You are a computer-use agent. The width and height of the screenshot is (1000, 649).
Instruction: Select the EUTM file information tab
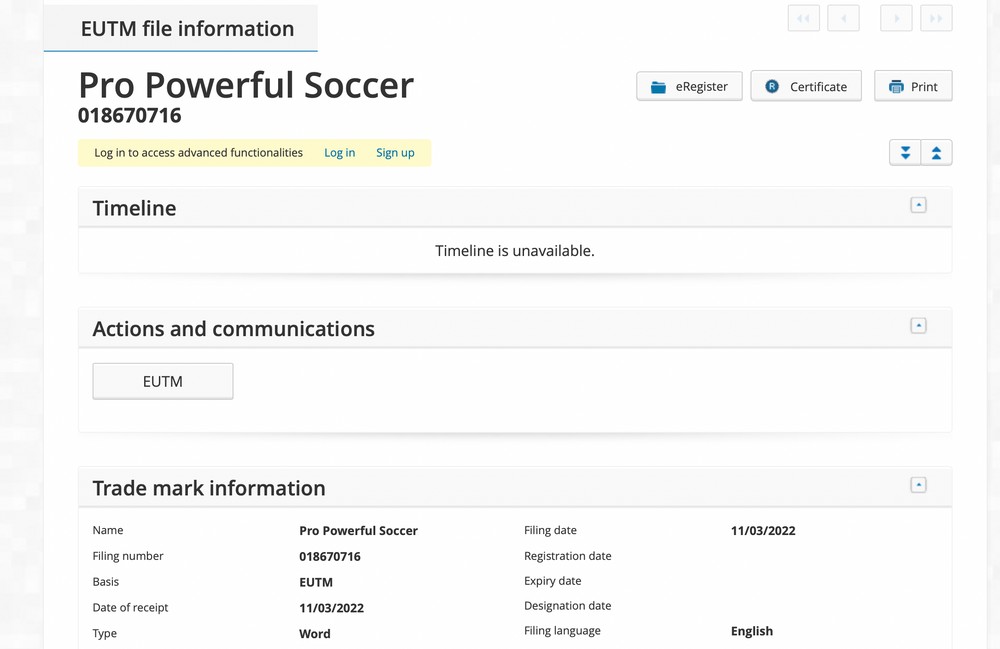[187, 28]
